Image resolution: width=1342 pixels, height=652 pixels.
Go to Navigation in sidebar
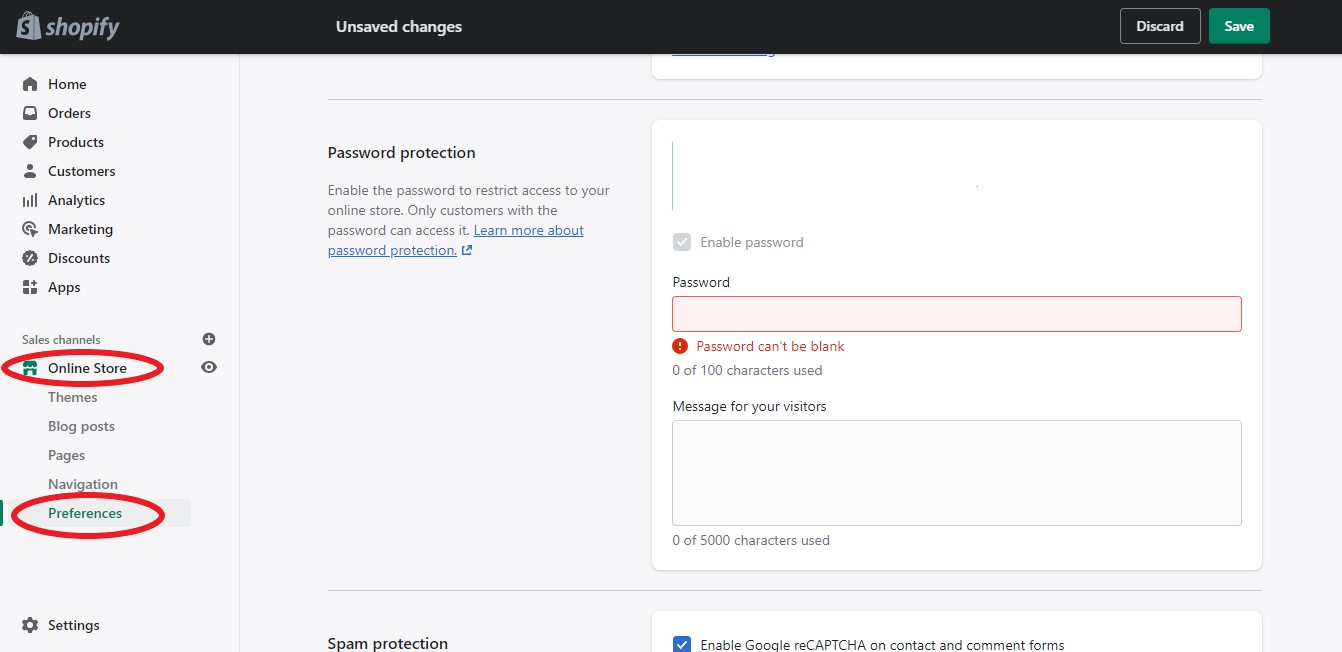[83, 484]
